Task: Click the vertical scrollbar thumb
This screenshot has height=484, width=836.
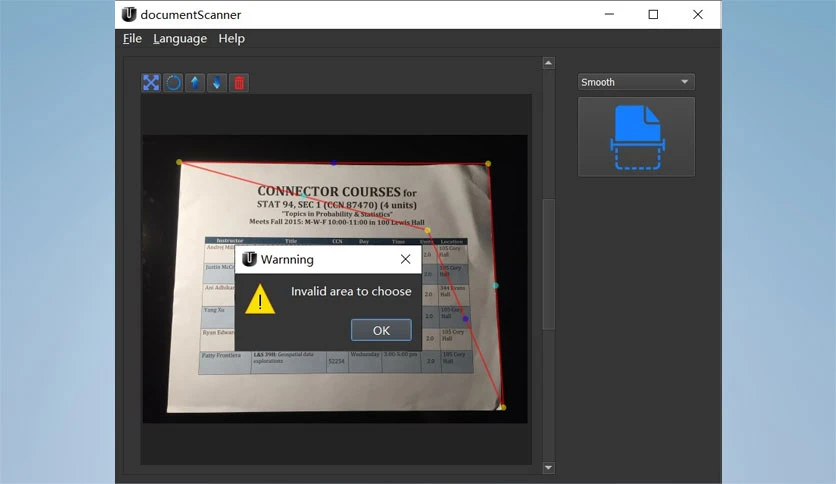Action: click(x=549, y=264)
